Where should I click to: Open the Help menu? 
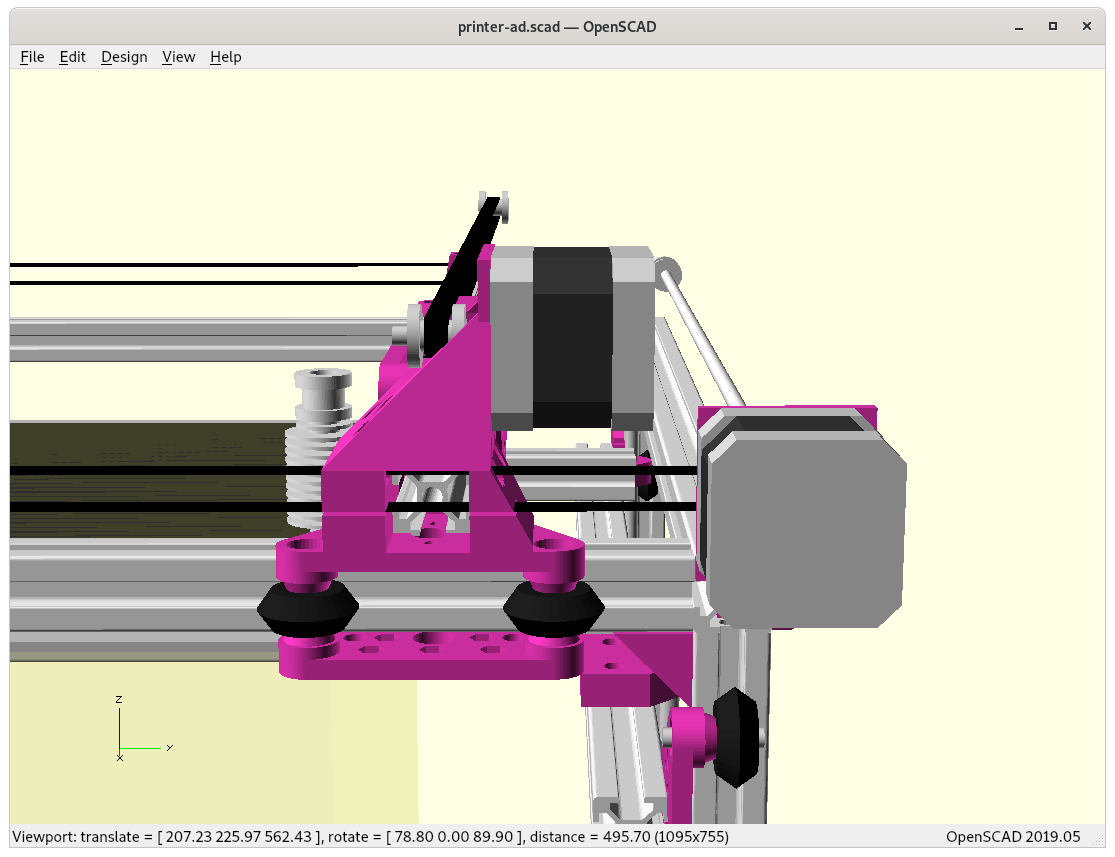[225, 57]
